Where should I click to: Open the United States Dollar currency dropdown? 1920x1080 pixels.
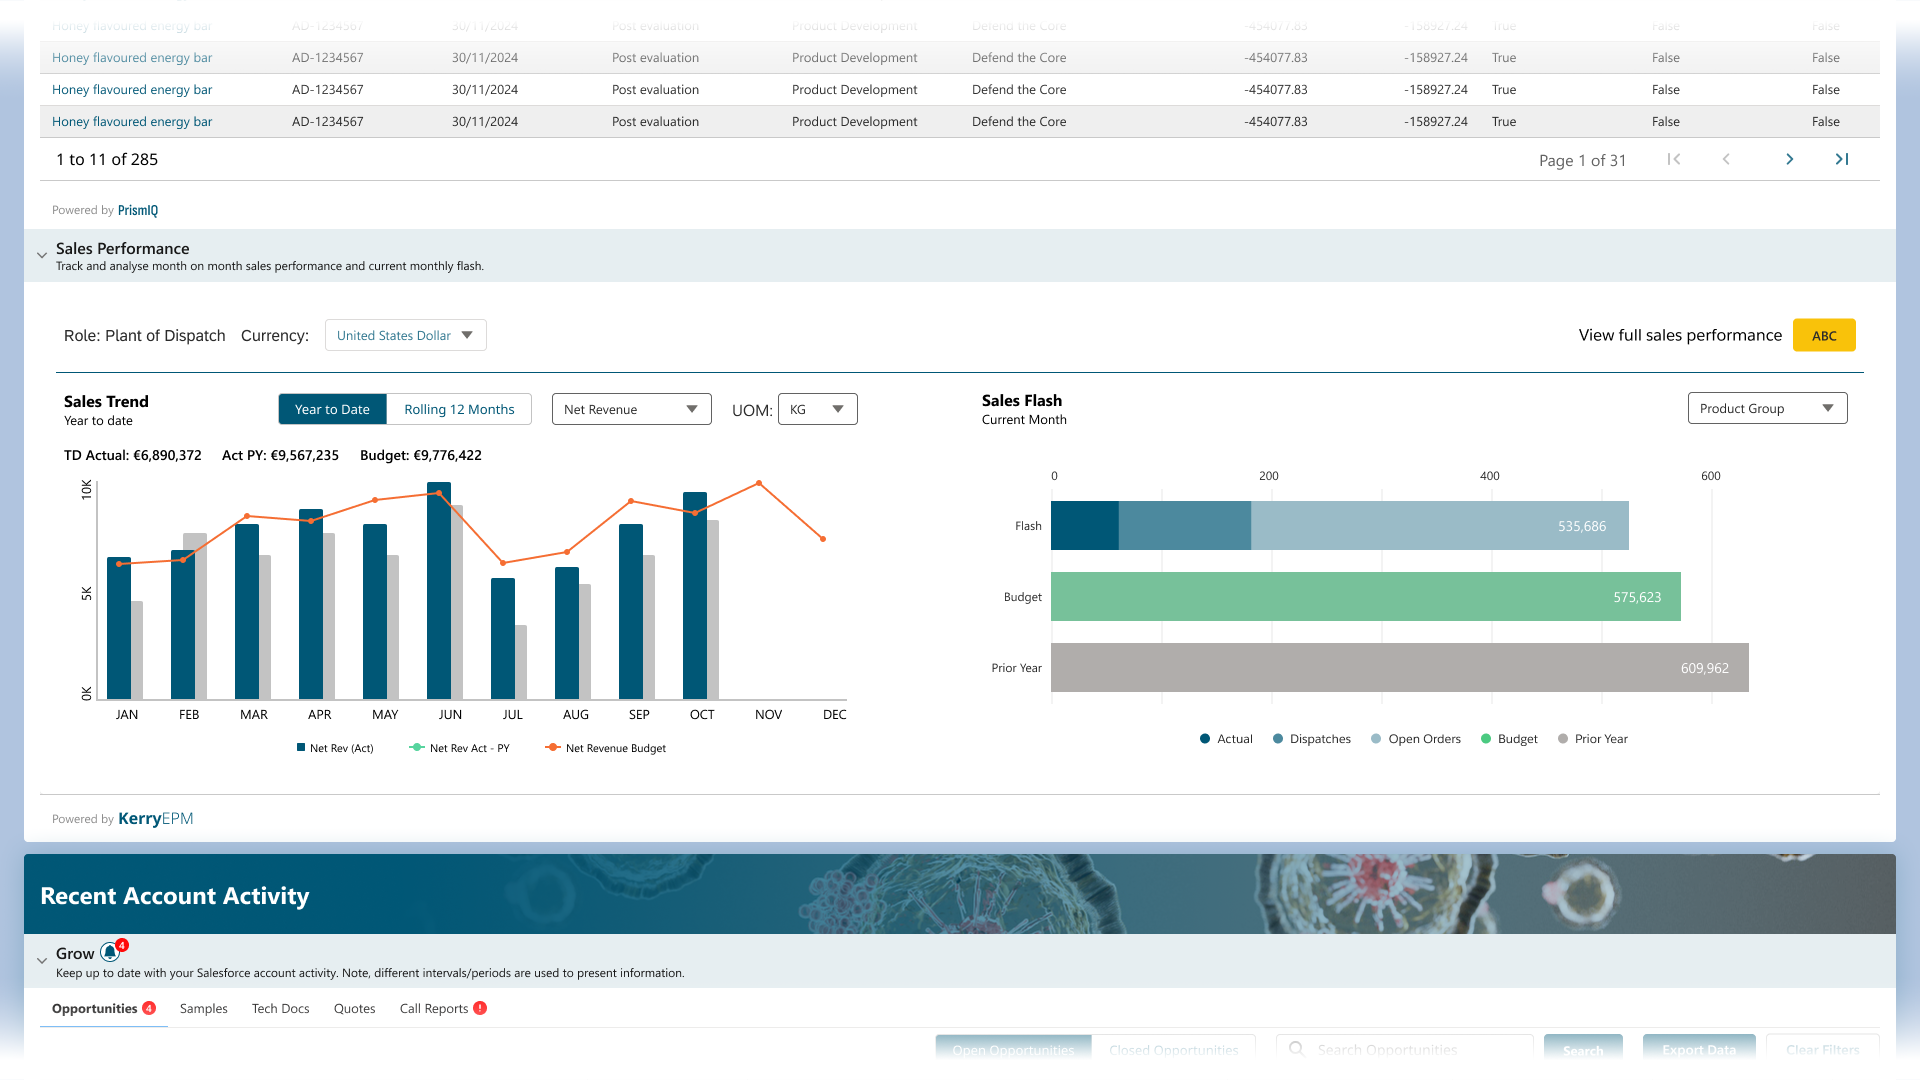point(404,335)
